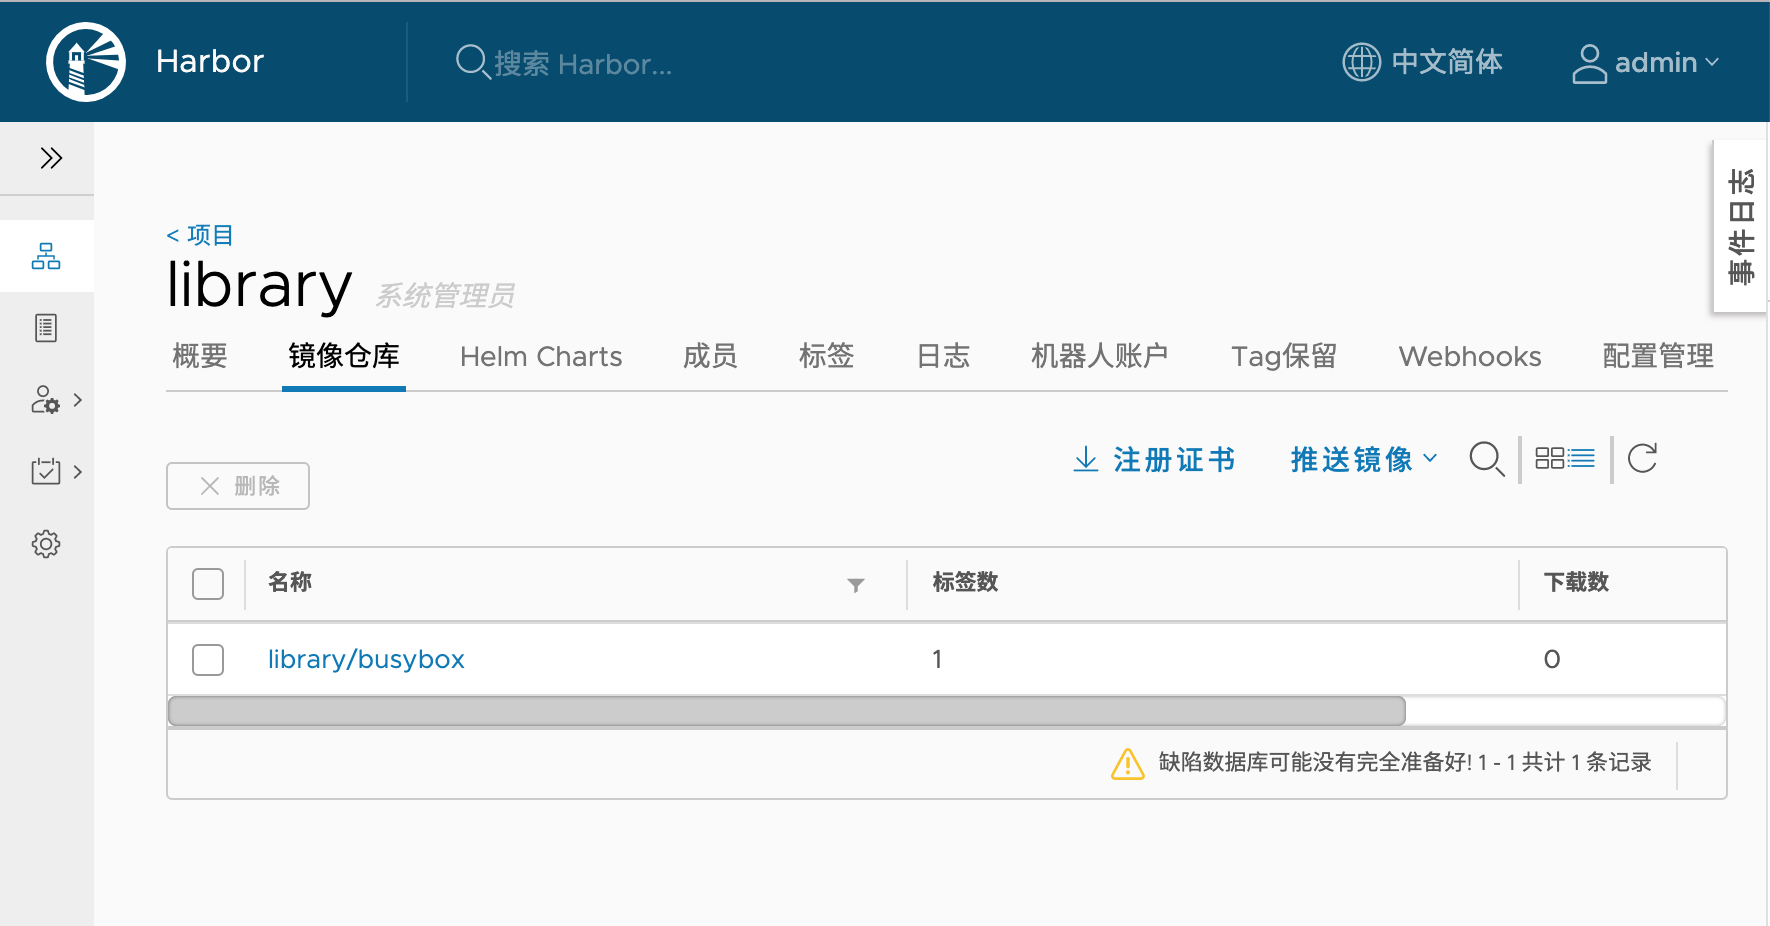Screen dimensions: 1770x926
Task: Click the system settings gear icon
Action: coord(46,544)
